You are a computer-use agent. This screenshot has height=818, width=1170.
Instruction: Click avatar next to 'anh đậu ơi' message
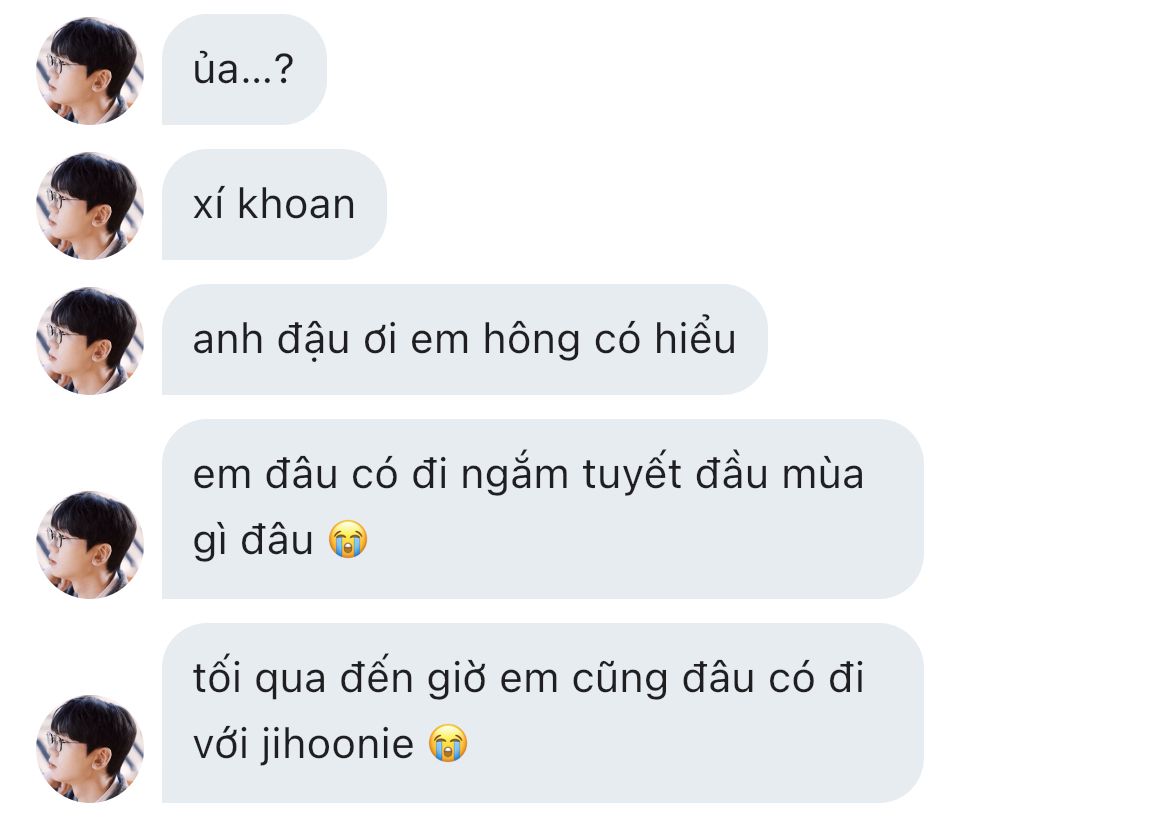[90, 340]
